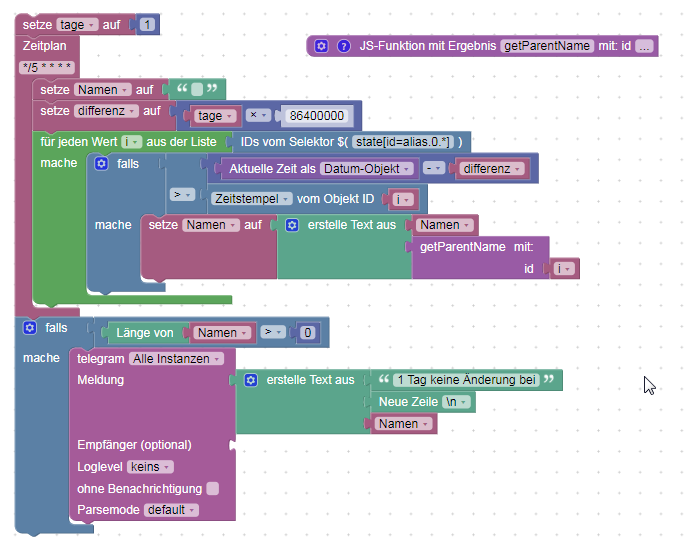Open 'tage' dropdown inside the multiplication block

pyautogui.click(x=215, y=116)
